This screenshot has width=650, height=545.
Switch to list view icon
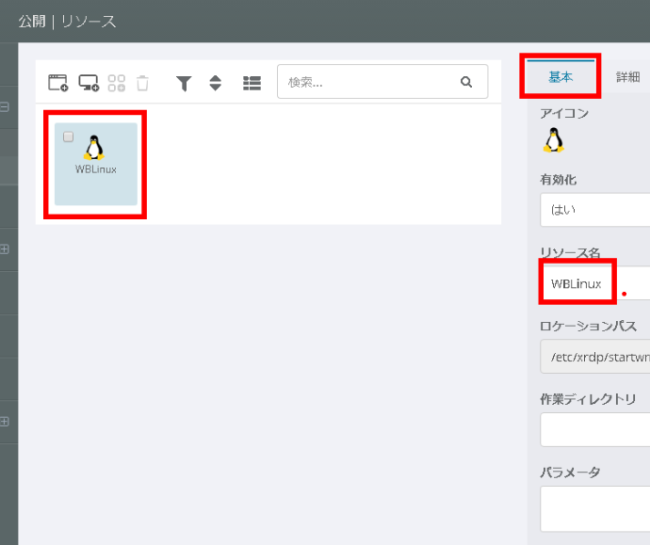click(252, 83)
